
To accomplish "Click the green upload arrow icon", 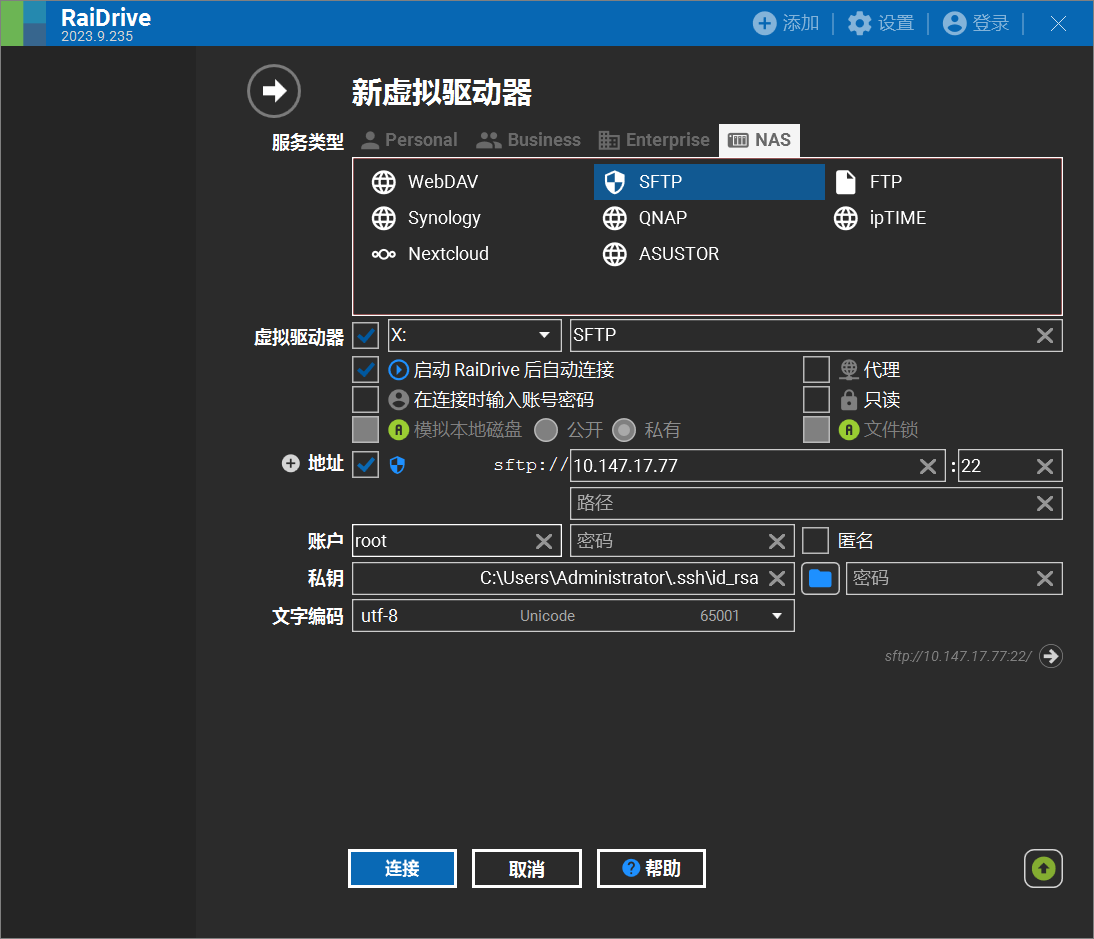I will 1043,869.
